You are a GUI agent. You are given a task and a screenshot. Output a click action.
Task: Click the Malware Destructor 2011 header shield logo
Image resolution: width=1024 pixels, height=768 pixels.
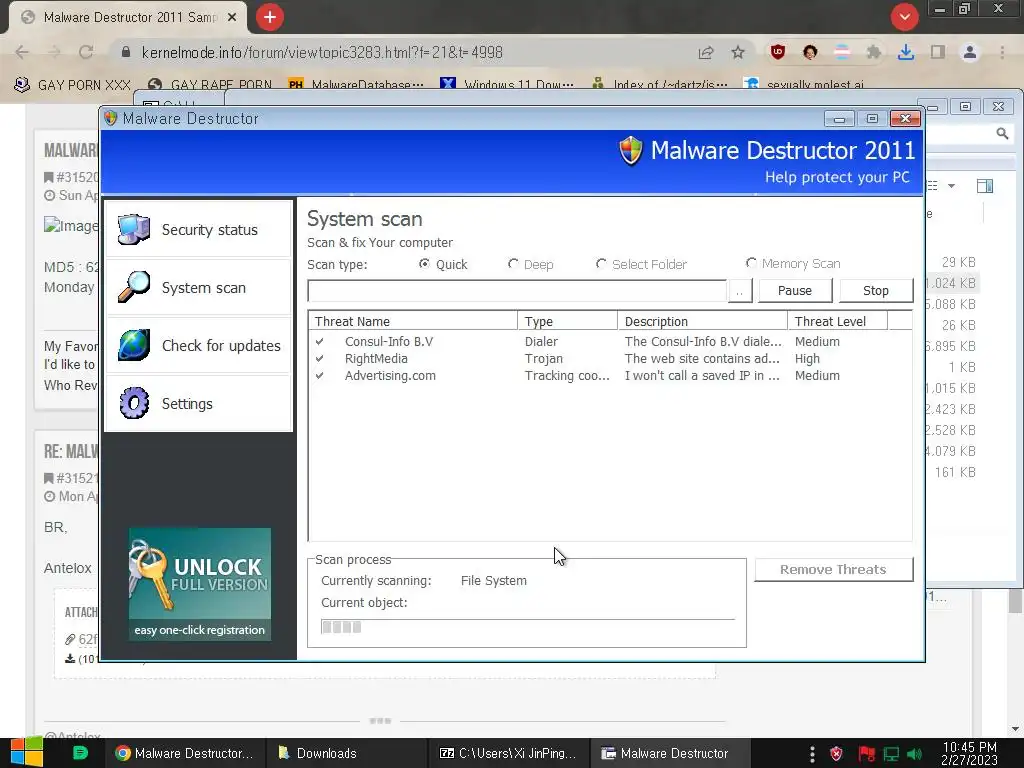[631, 151]
